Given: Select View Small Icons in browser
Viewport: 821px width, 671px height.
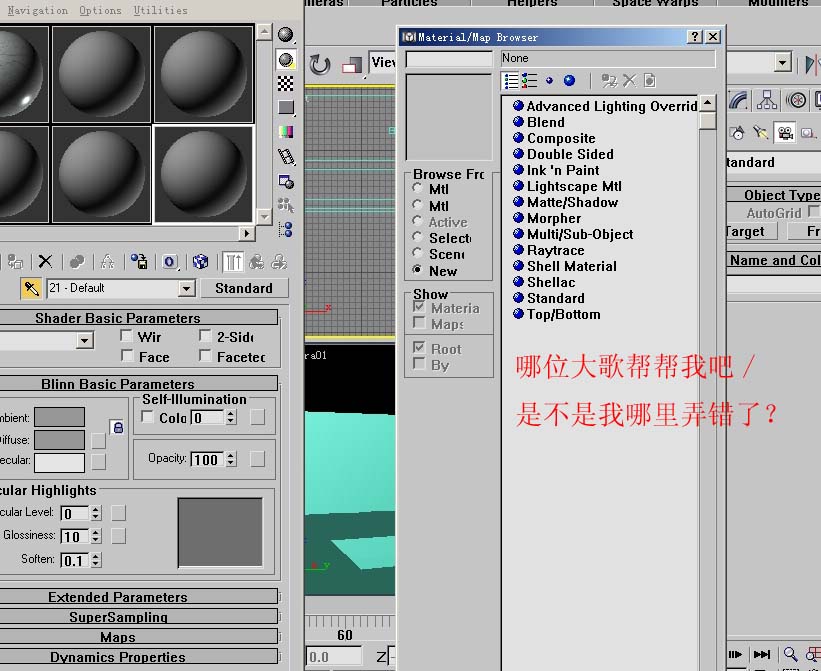Looking at the screenshot, I should [549, 81].
